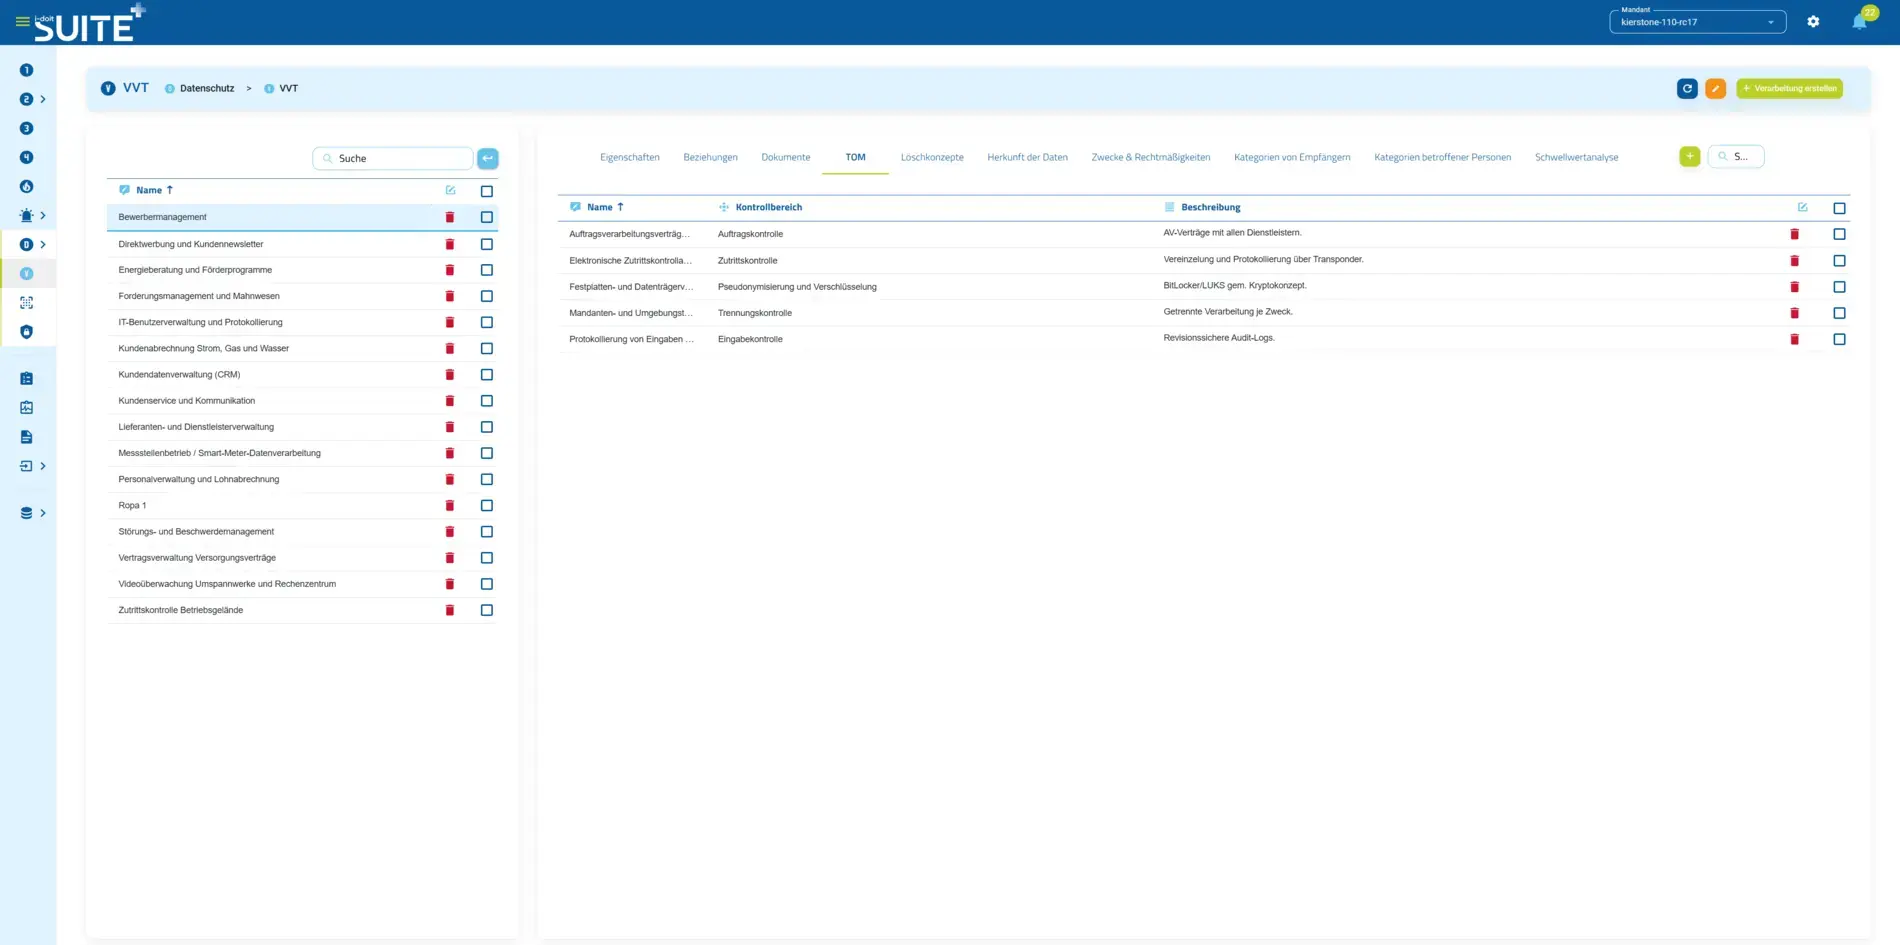Switch to the Beziehungen tab
Image resolution: width=1900 pixels, height=945 pixels.
(x=711, y=157)
